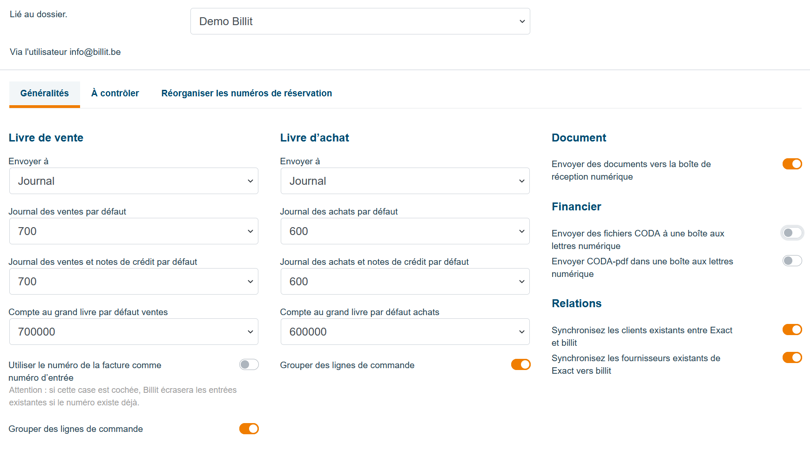Enable using invoice number as numéro d'entrée
The height and width of the screenshot is (451, 810).
[x=249, y=365]
